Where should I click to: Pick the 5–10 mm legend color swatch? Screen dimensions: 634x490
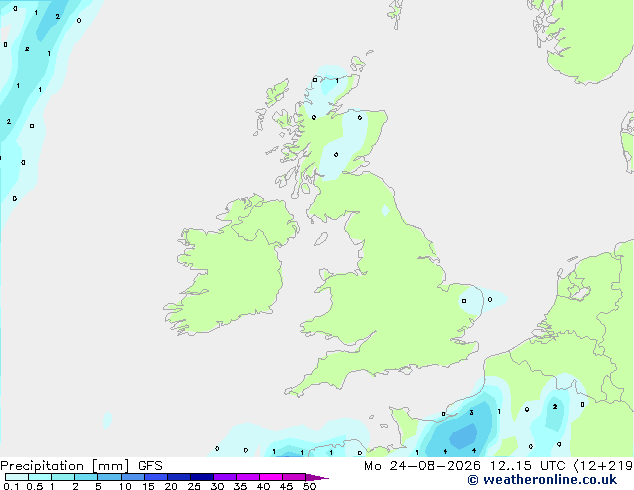click(x=109, y=477)
